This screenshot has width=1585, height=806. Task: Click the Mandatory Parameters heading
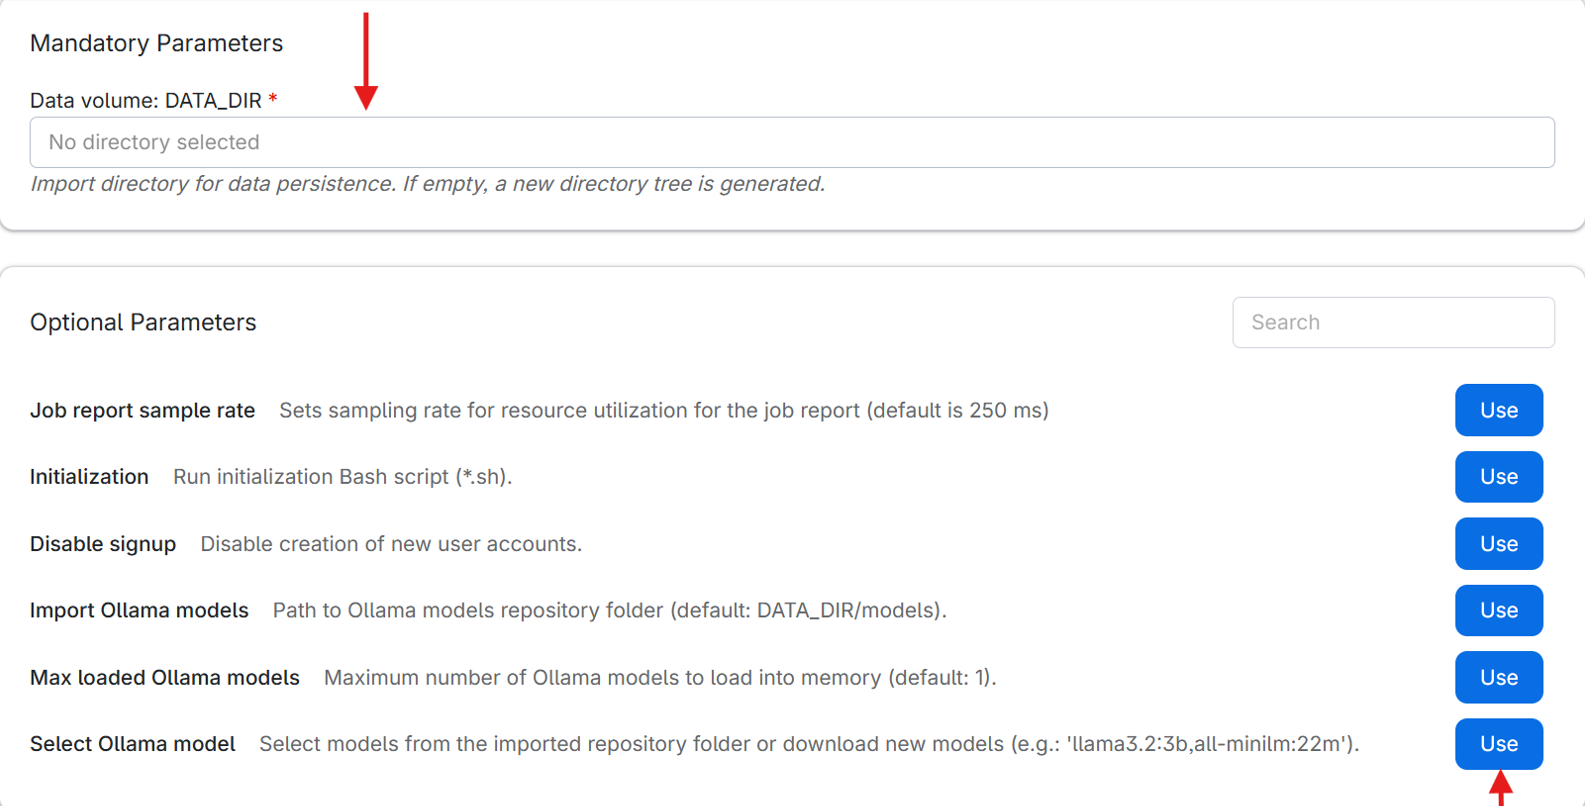click(156, 43)
